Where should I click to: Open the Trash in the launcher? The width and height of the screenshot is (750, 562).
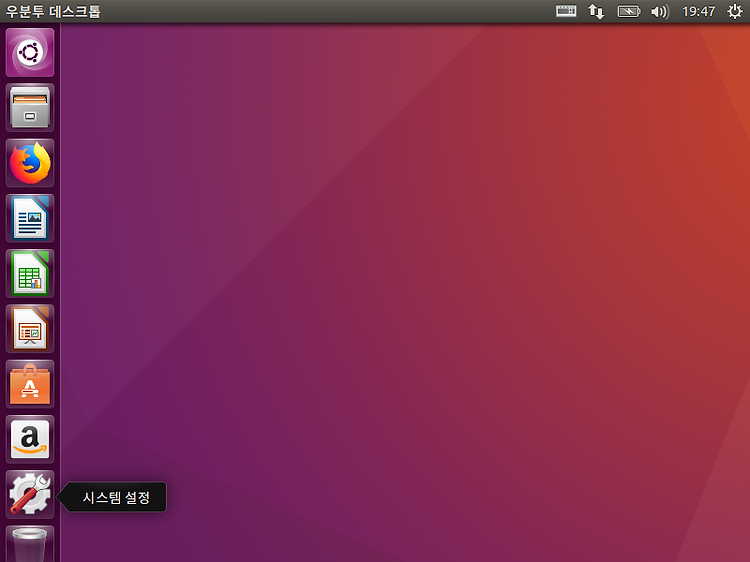click(x=30, y=544)
